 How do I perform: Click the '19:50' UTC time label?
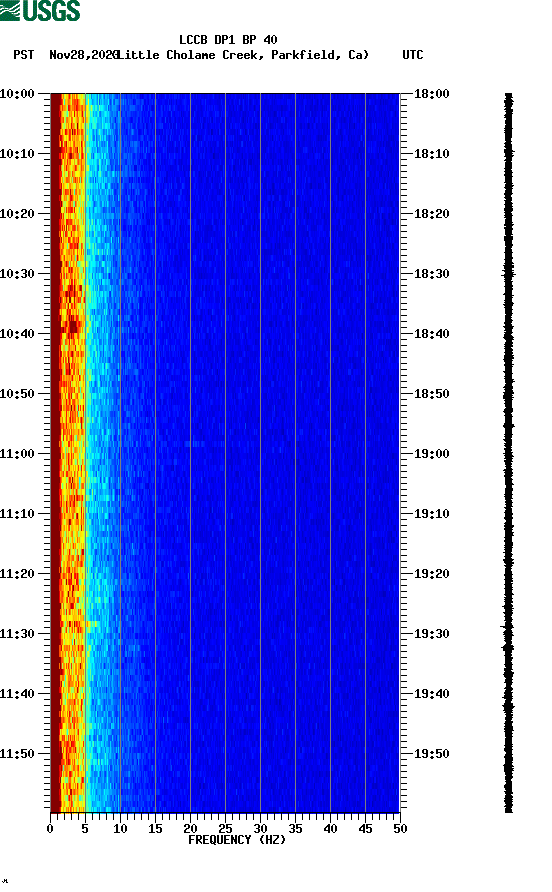[431, 754]
